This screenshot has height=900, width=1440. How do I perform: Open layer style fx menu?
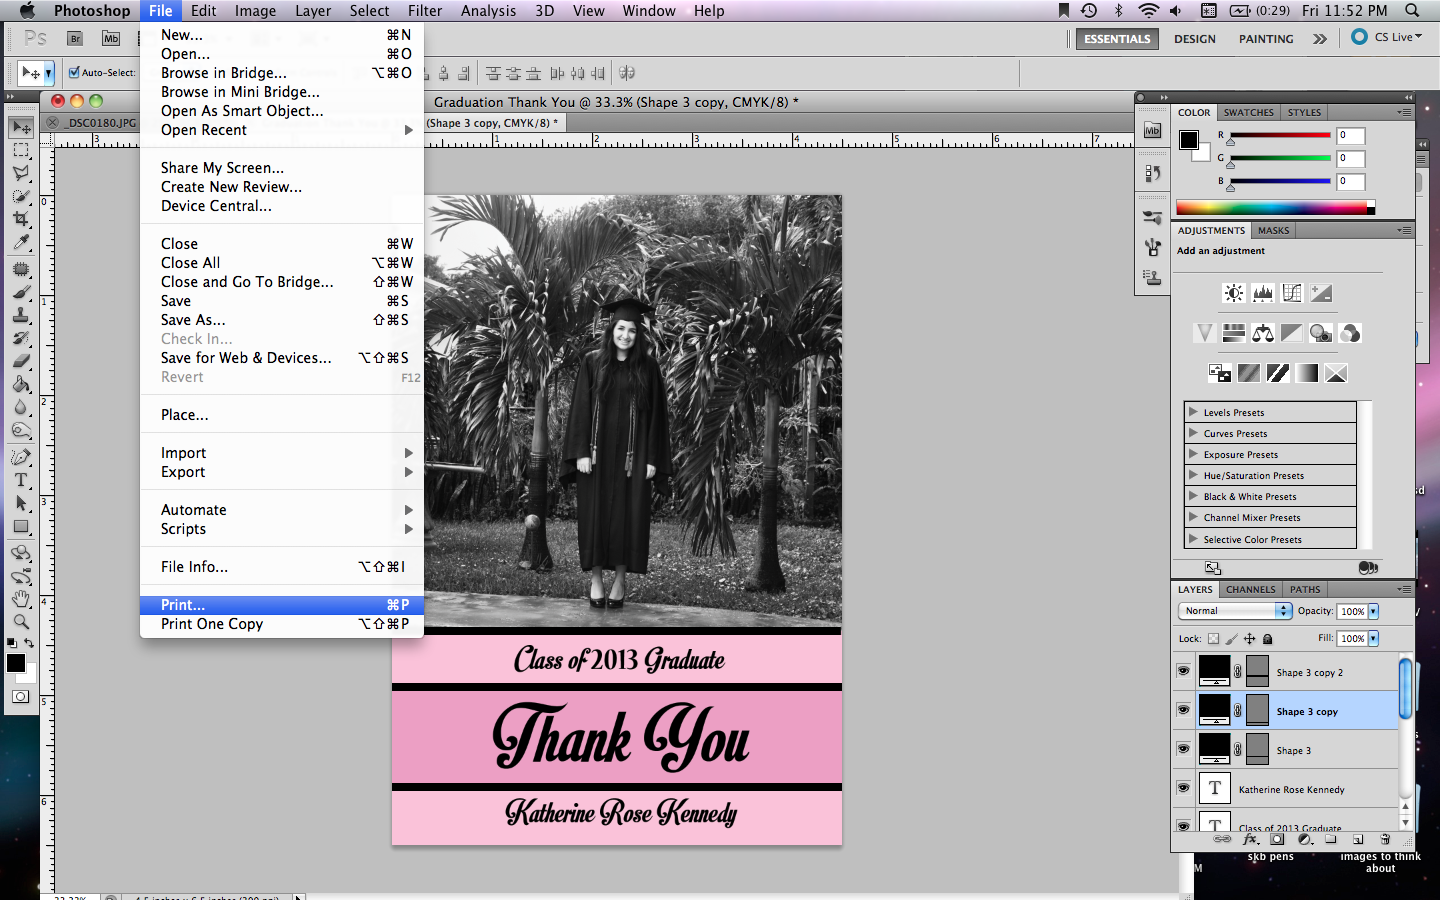[x=1251, y=839]
